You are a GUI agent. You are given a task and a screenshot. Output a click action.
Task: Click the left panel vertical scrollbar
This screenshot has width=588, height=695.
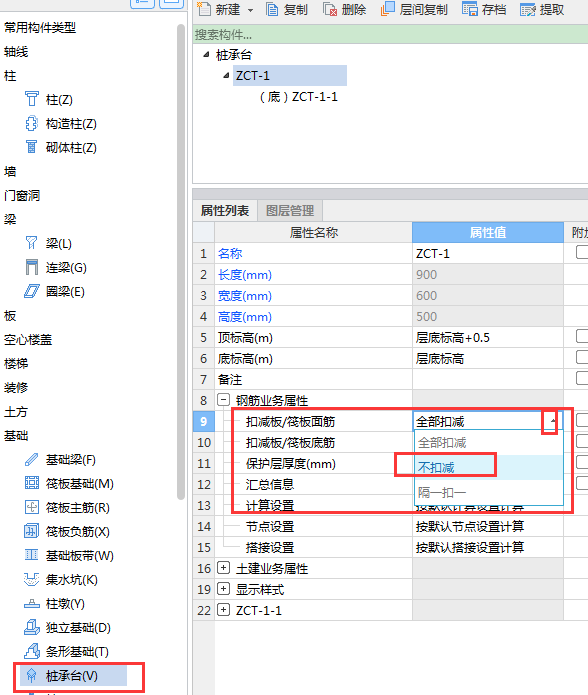pyautogui.click(x=180, y=262)
